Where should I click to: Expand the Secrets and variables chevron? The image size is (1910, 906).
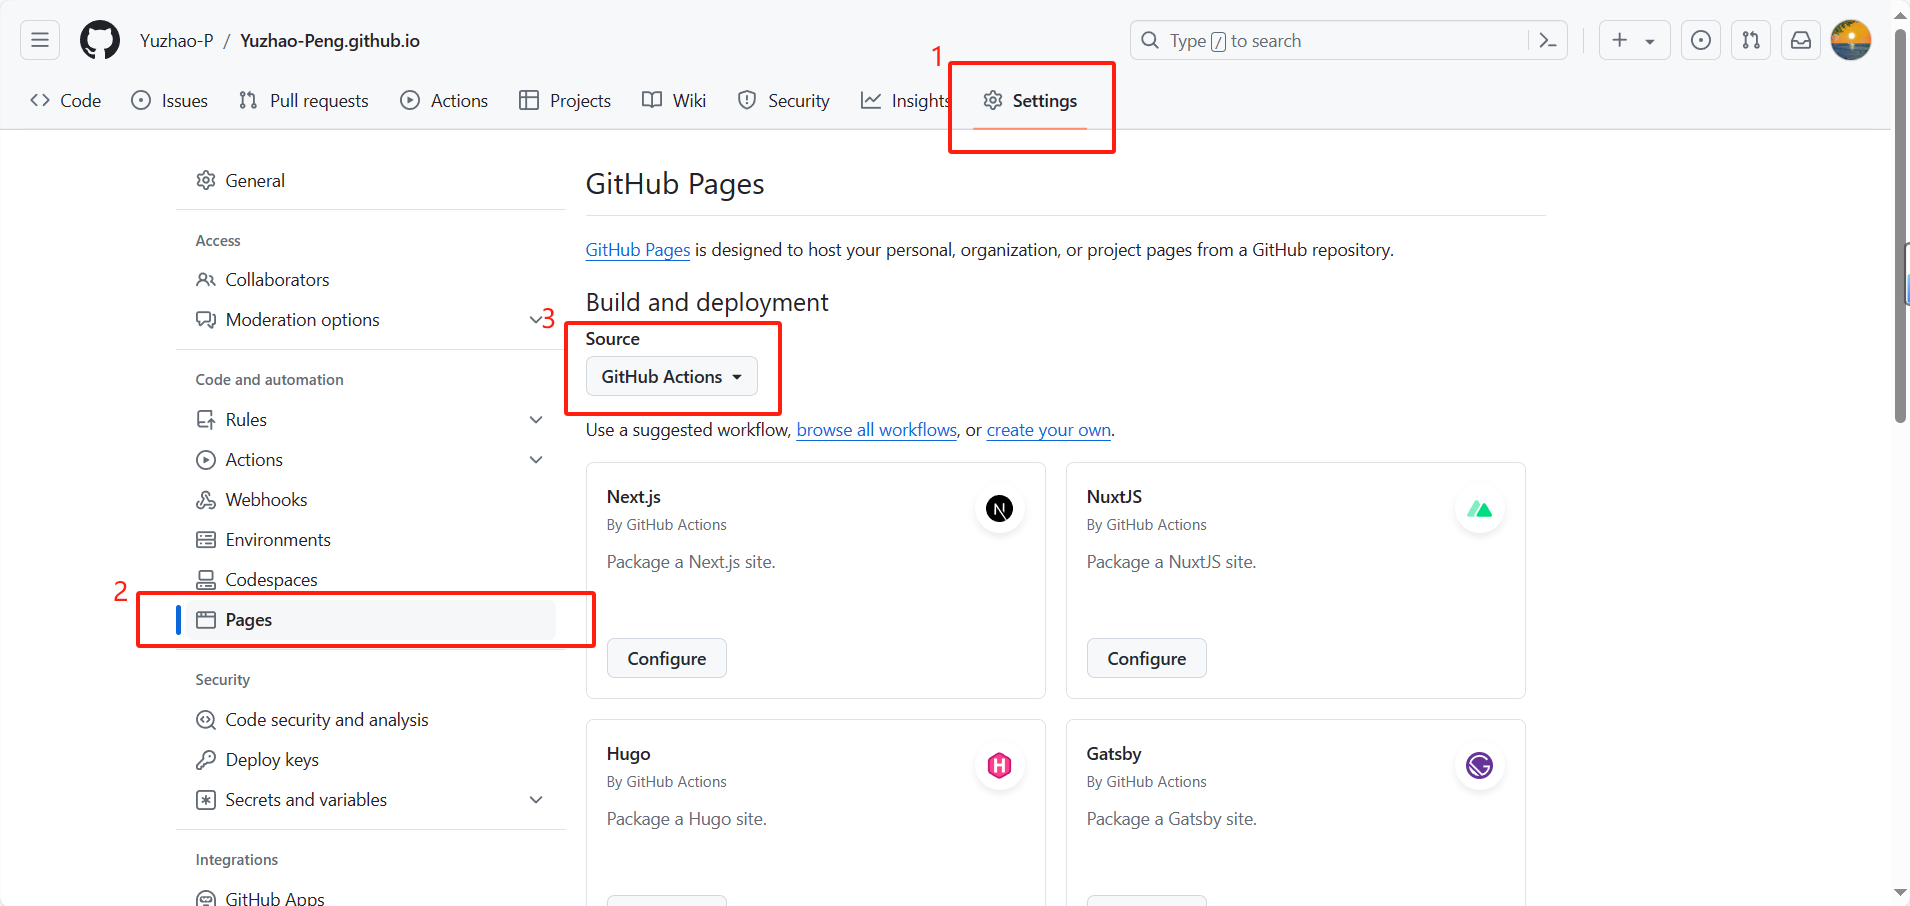click(x=536, y=800)
